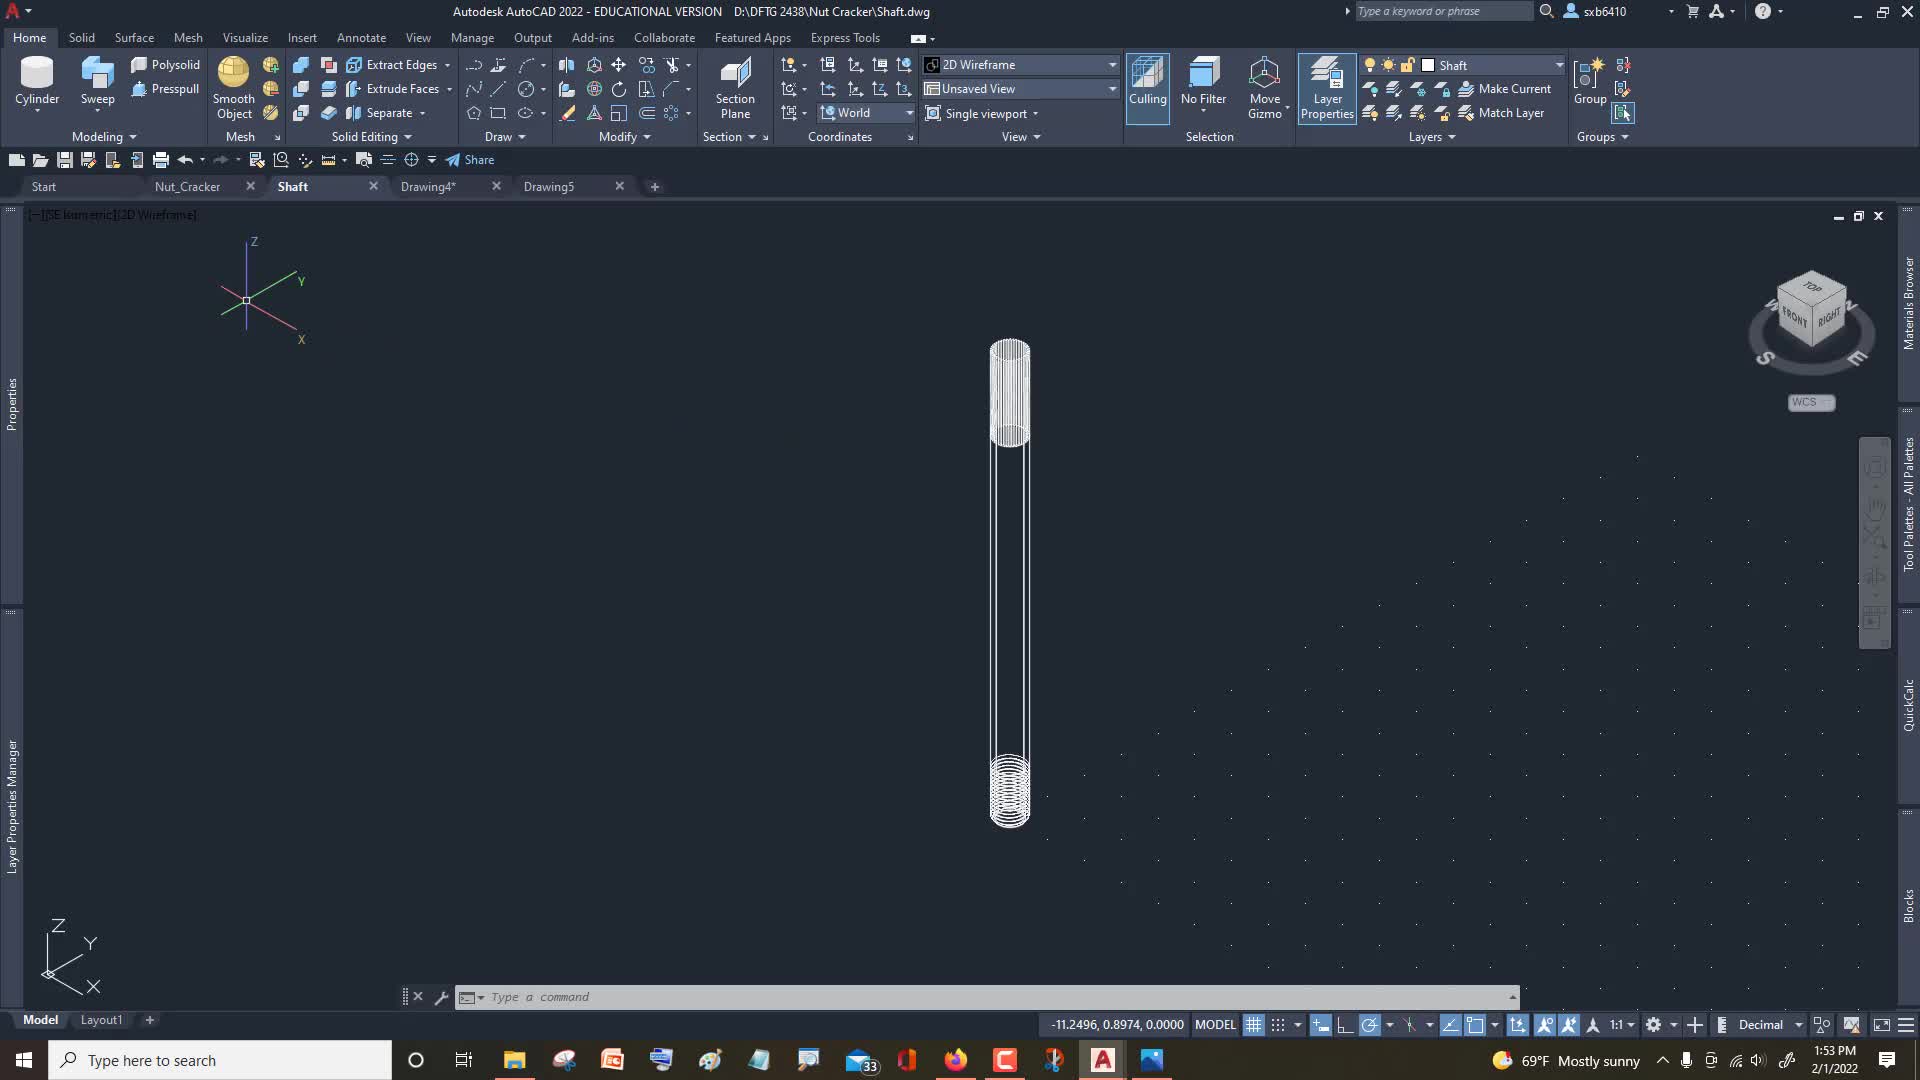Select the Cylinder modeling tool
The image size is (1920, 1080).
pos(37,82)
